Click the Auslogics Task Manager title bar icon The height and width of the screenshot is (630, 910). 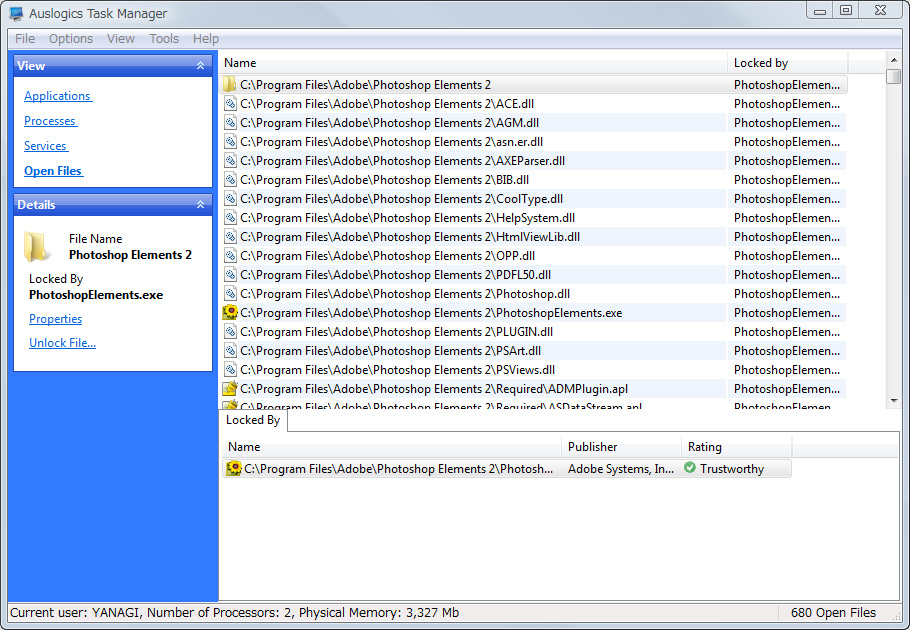tap(16, 13)
